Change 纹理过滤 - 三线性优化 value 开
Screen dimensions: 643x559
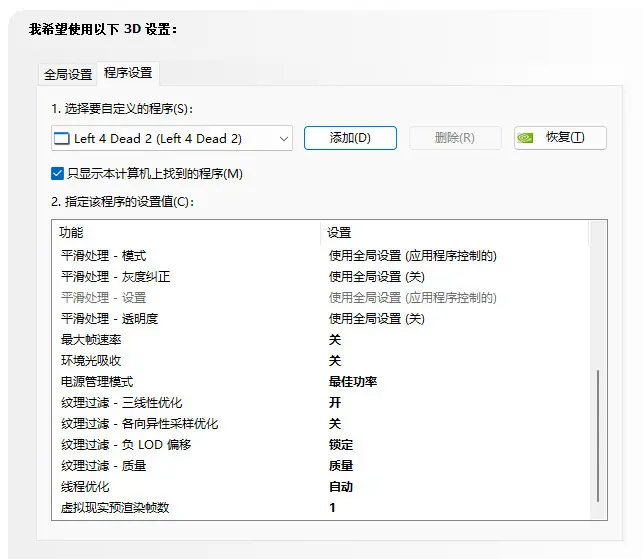335,402
